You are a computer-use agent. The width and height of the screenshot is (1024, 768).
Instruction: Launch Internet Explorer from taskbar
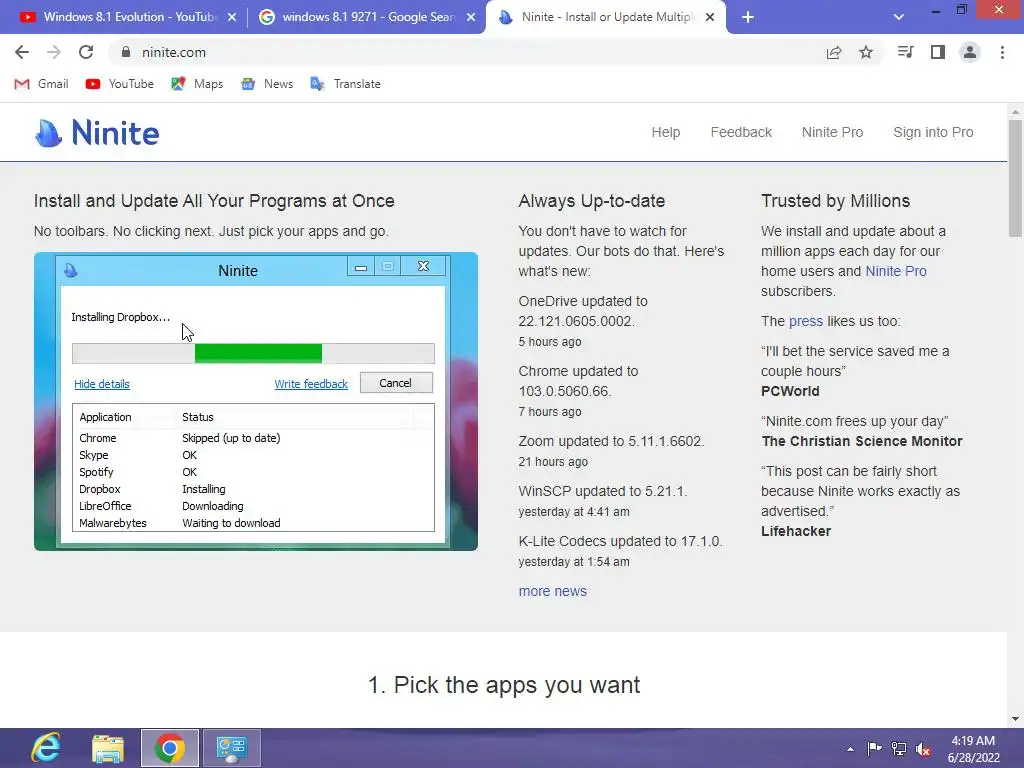(46, 748)
